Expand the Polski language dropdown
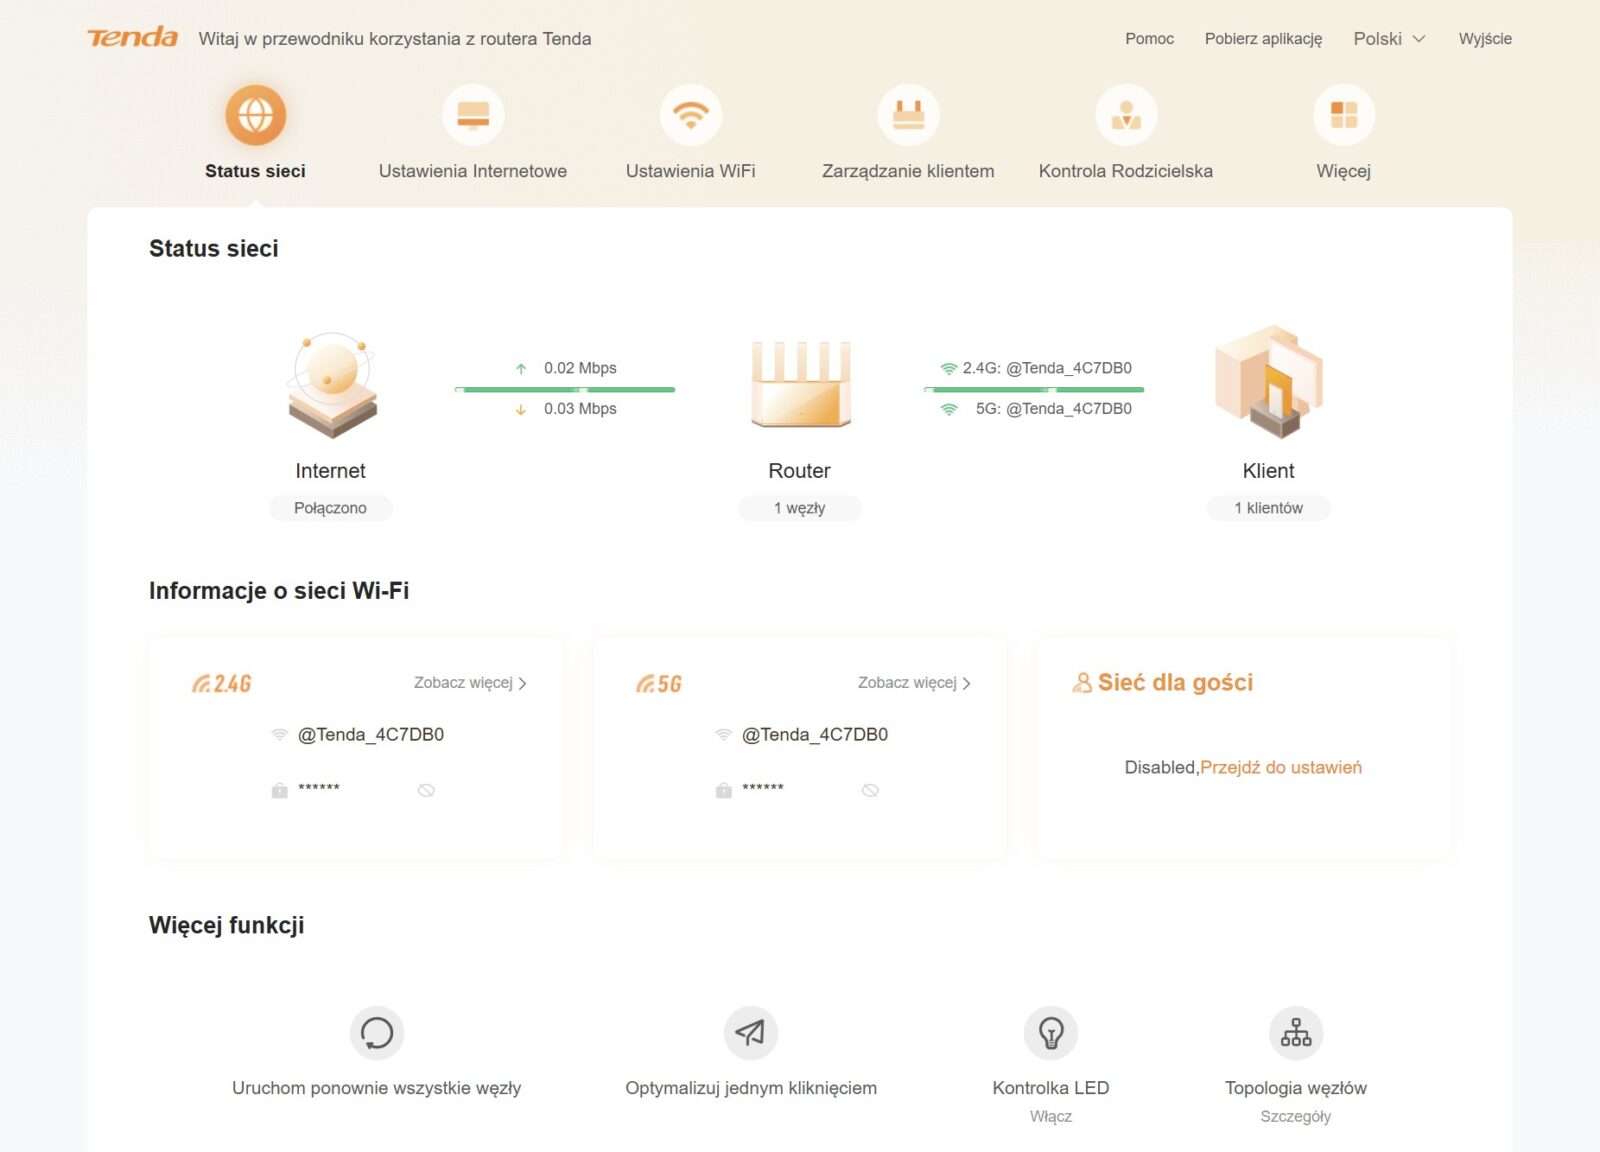Image resolution: width=1600 pixels, height=1152 pixels. [x=1388, y=39]
